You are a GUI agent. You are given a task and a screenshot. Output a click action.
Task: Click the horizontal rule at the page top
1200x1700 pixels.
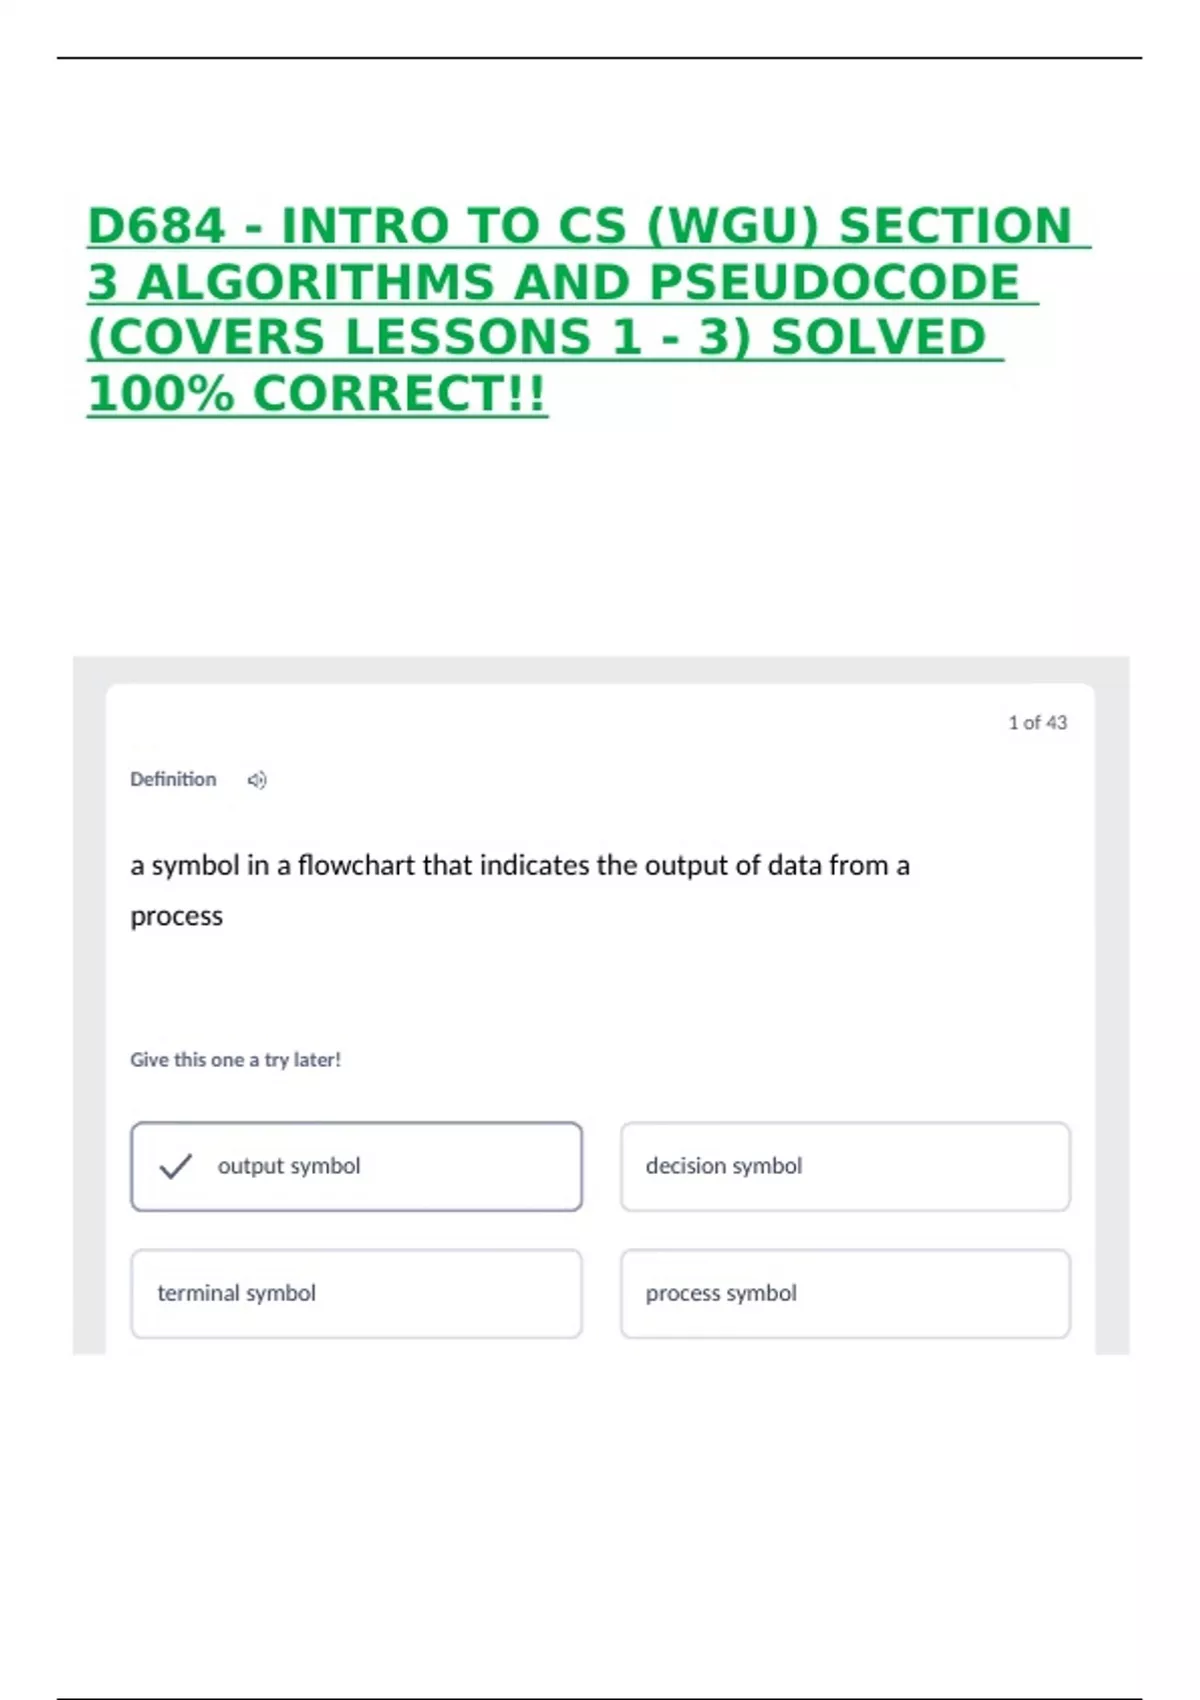(600, 58)
